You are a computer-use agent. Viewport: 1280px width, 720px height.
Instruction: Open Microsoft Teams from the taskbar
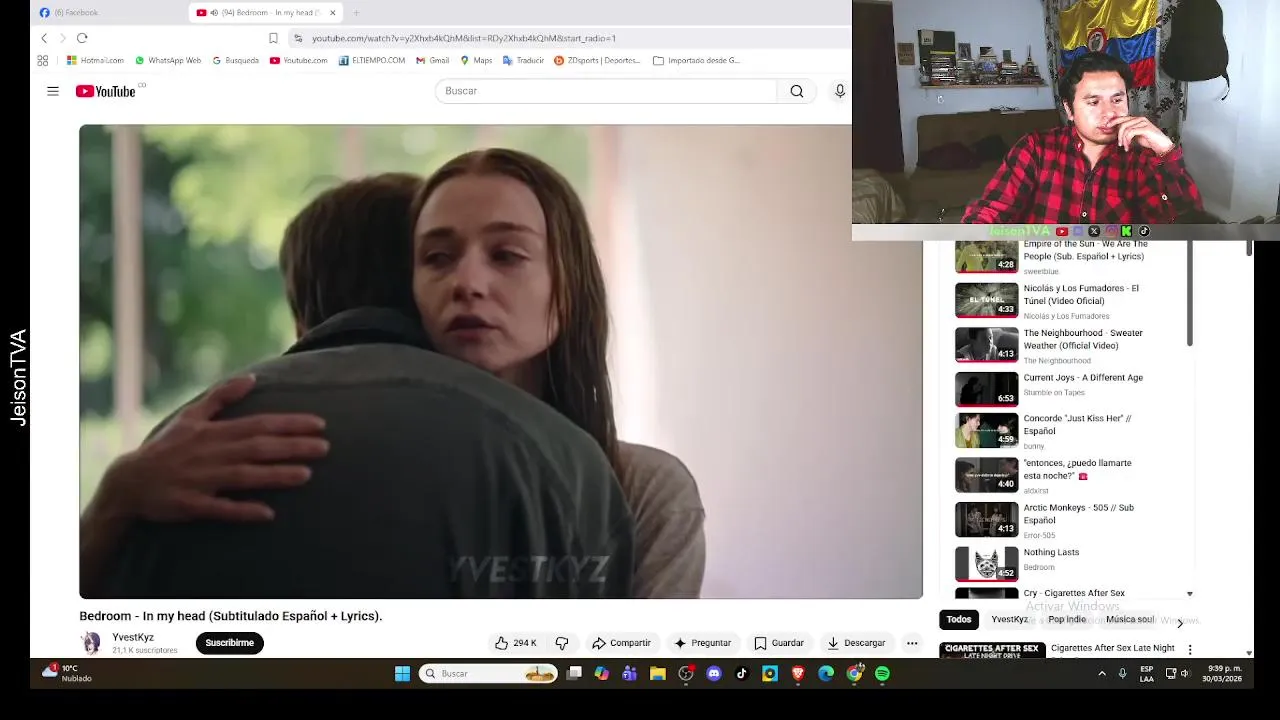630,674
